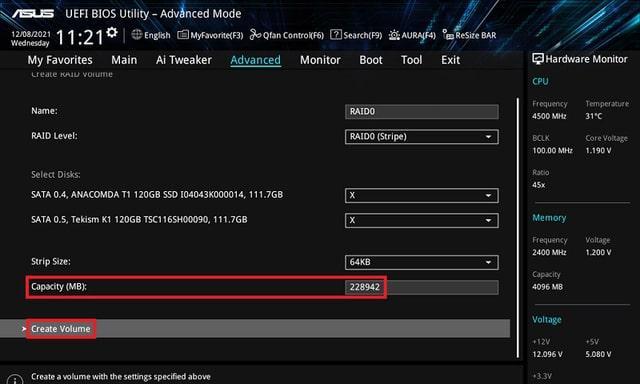Launch Qfan Control(F6) fan icon
Image resolution: width=640 pixels, height=384 pixels.
click(256, 35)
